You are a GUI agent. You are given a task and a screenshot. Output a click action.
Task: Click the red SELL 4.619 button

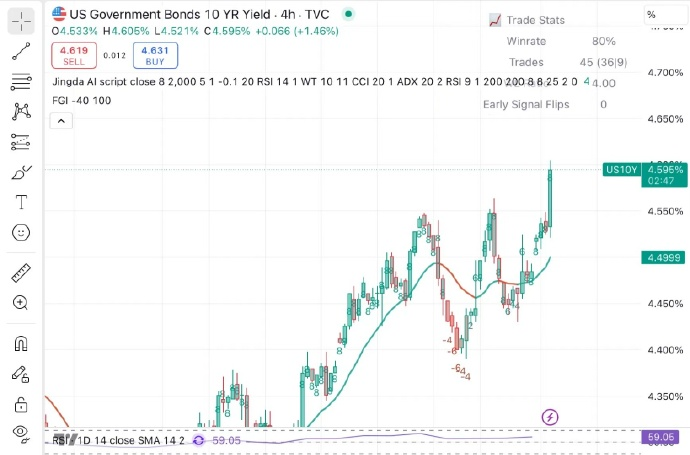[74, 55]
